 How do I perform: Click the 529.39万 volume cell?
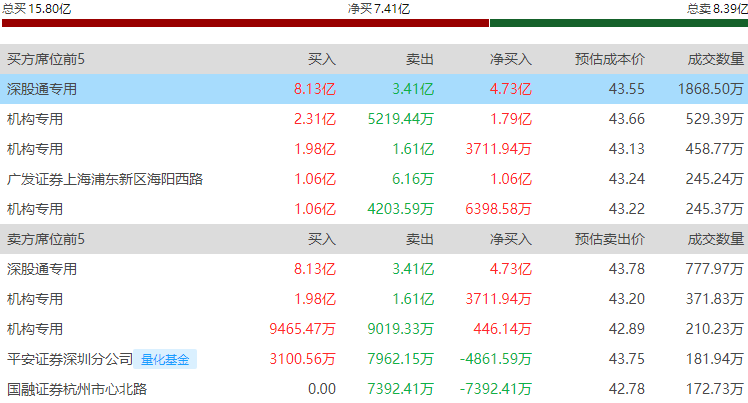pyautogui.click(x=715, y=119)
